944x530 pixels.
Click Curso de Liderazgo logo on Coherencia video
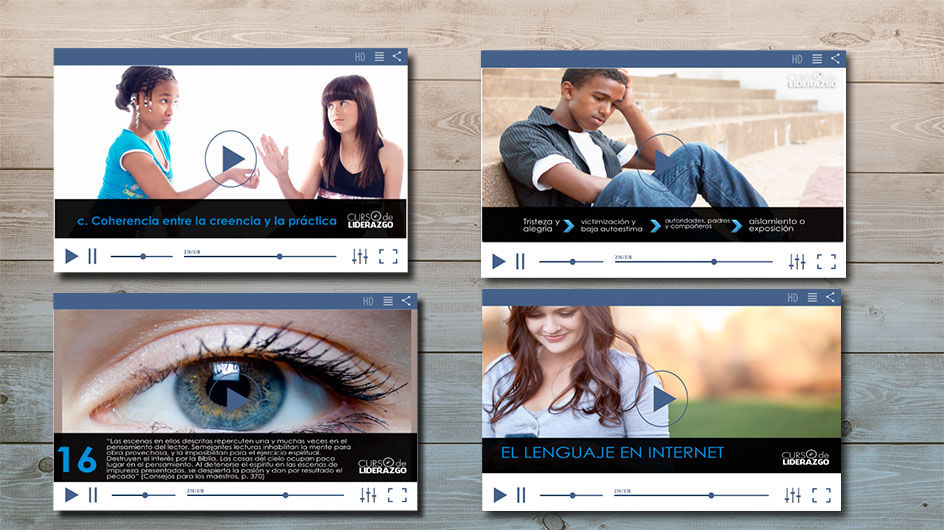click(370, 220)
